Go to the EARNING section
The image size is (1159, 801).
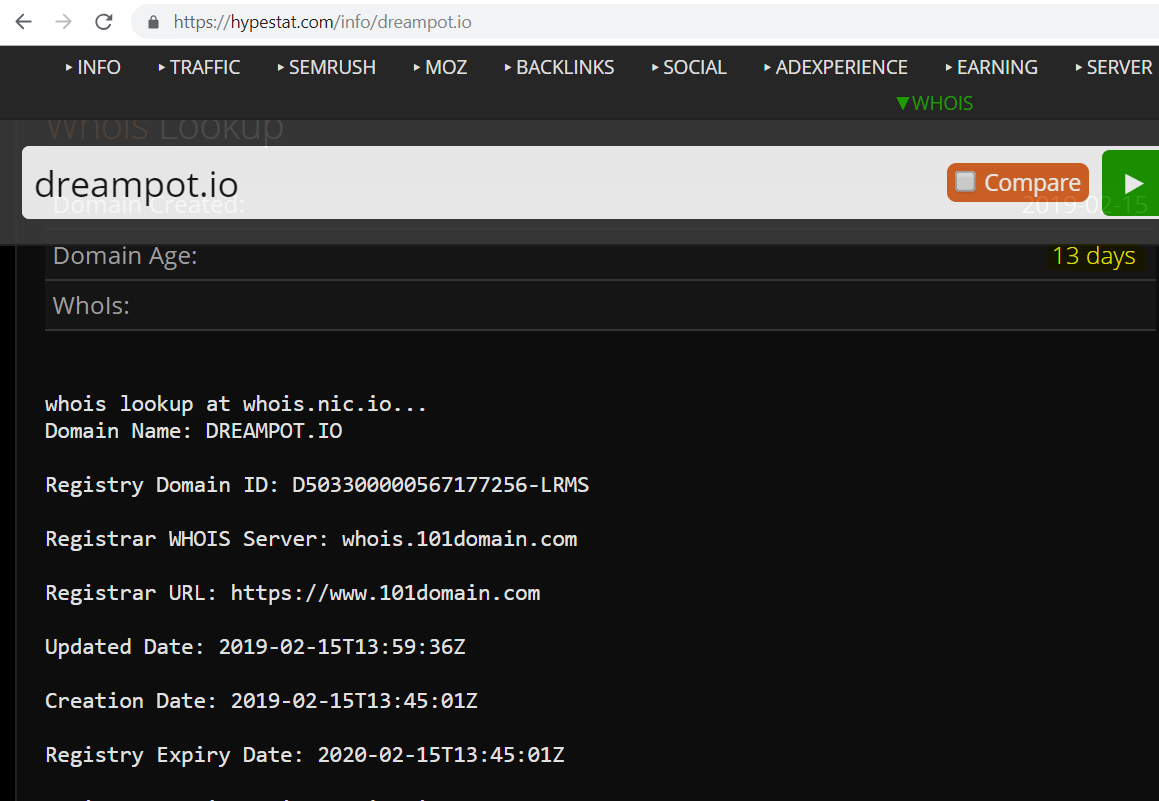click(991, 67)
